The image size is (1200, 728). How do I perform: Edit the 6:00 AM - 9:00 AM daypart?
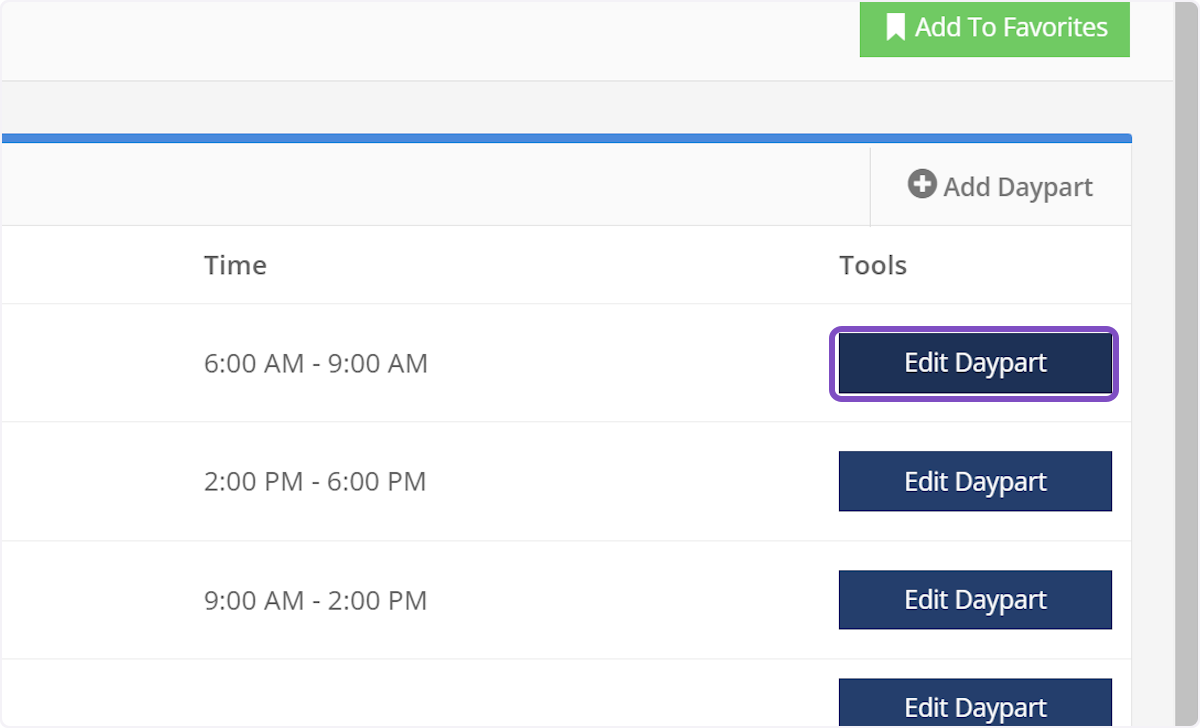click(974, 363)
